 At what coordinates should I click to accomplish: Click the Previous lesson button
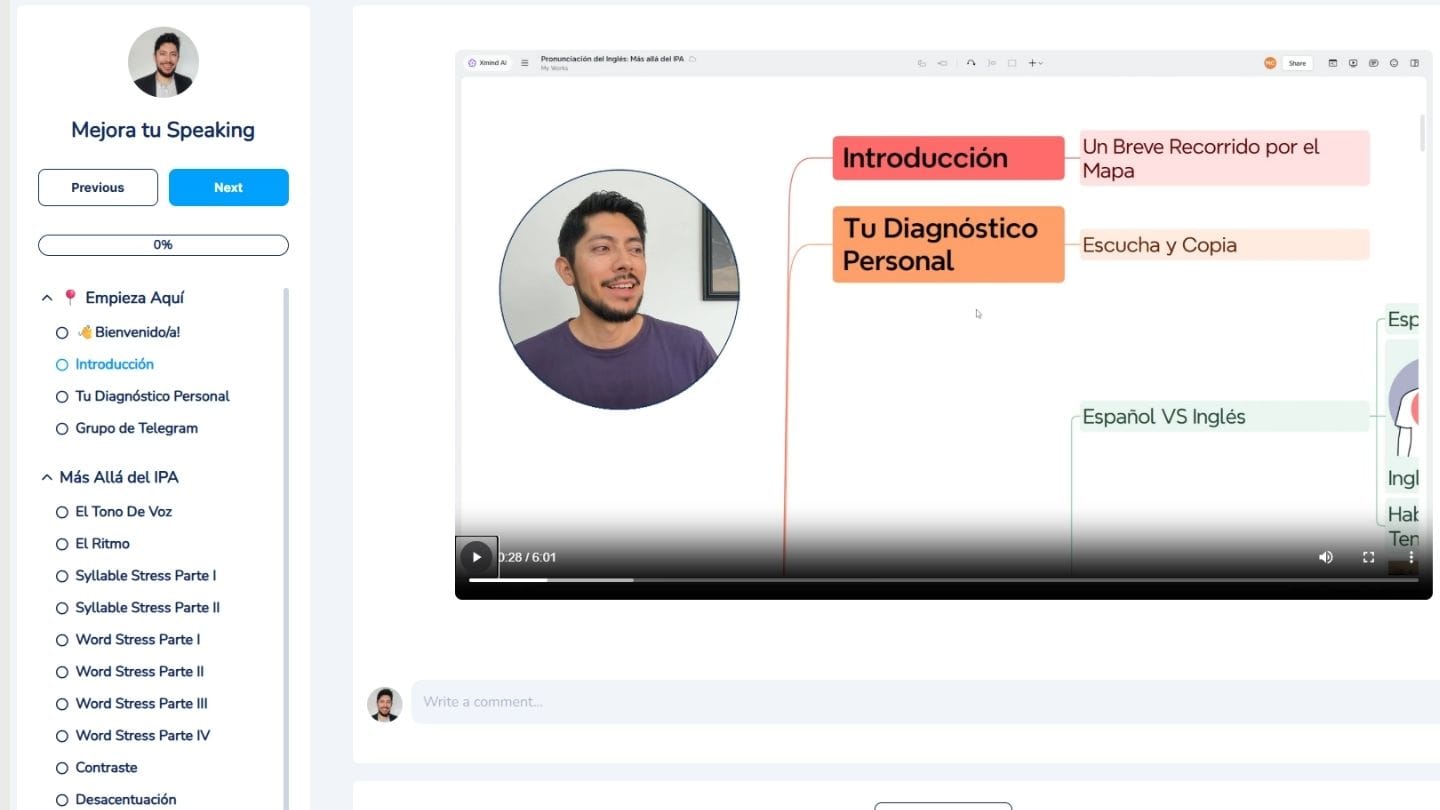[98, 187]
